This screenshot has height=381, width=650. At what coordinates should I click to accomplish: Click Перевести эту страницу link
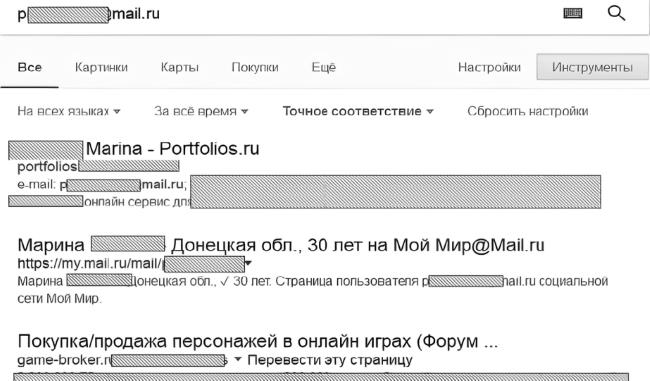tap(330, 360)
